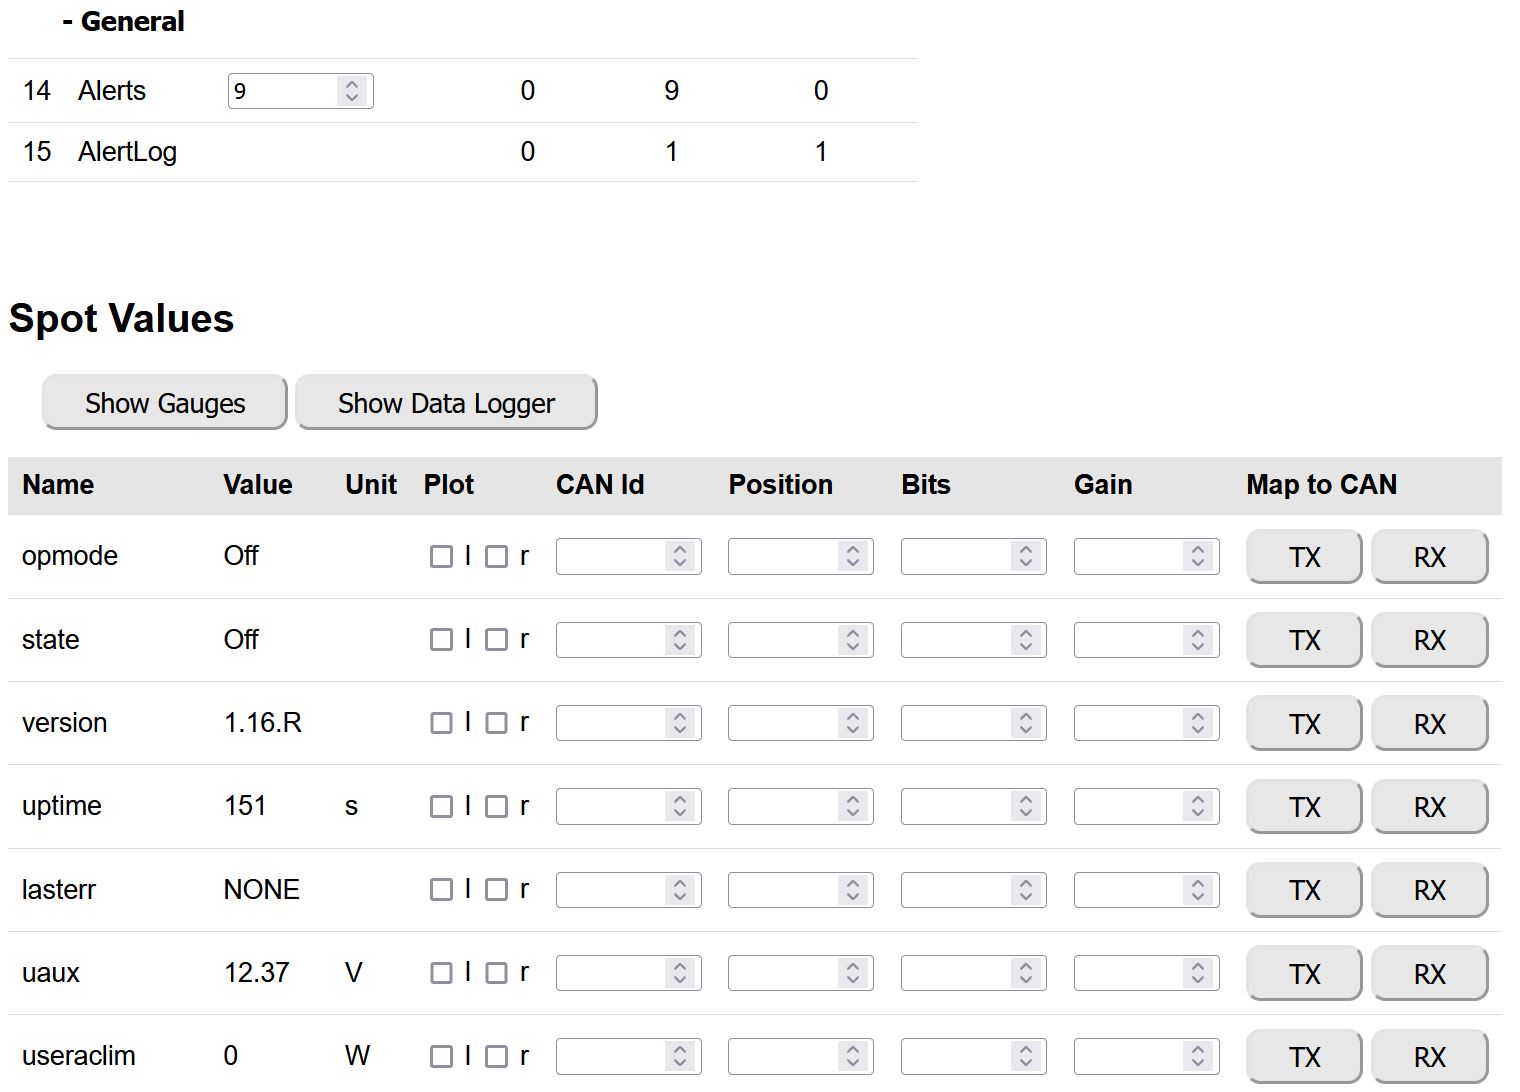Click the Position stepper for state row
The image size is (1520, 1092).
[x=852, y=640]
